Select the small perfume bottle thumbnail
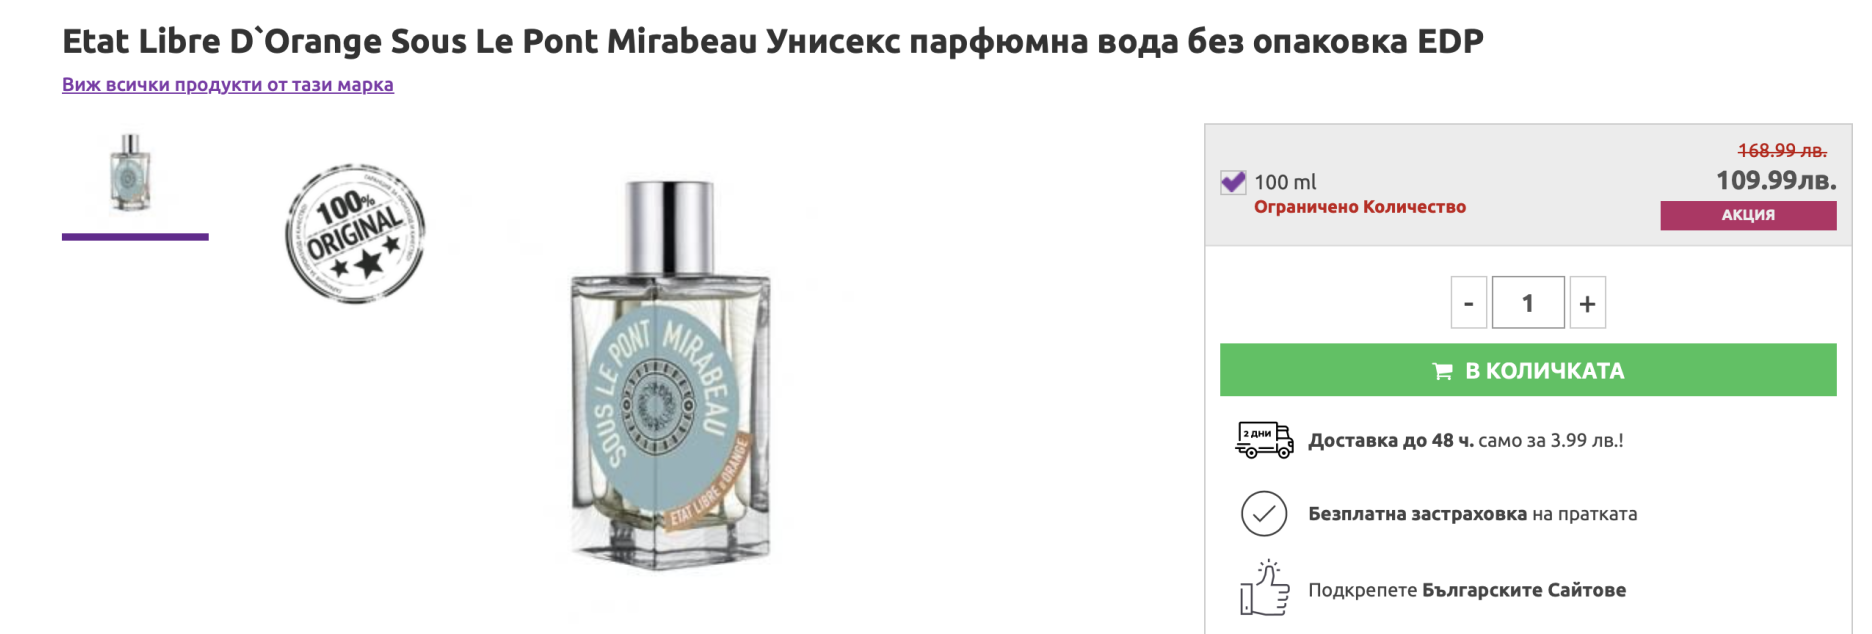The image size is (1872, 634). [131, 173]
